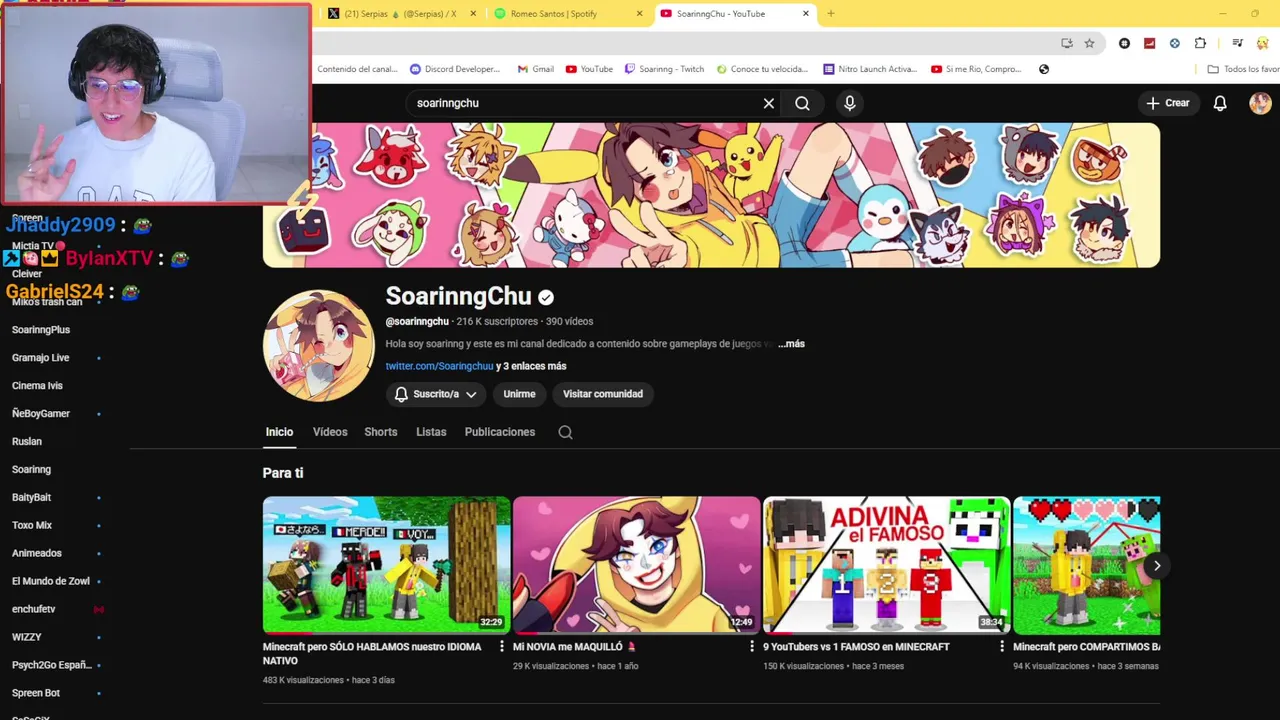Open options menu for 'IDIOMA NATIVO' video

502,647
